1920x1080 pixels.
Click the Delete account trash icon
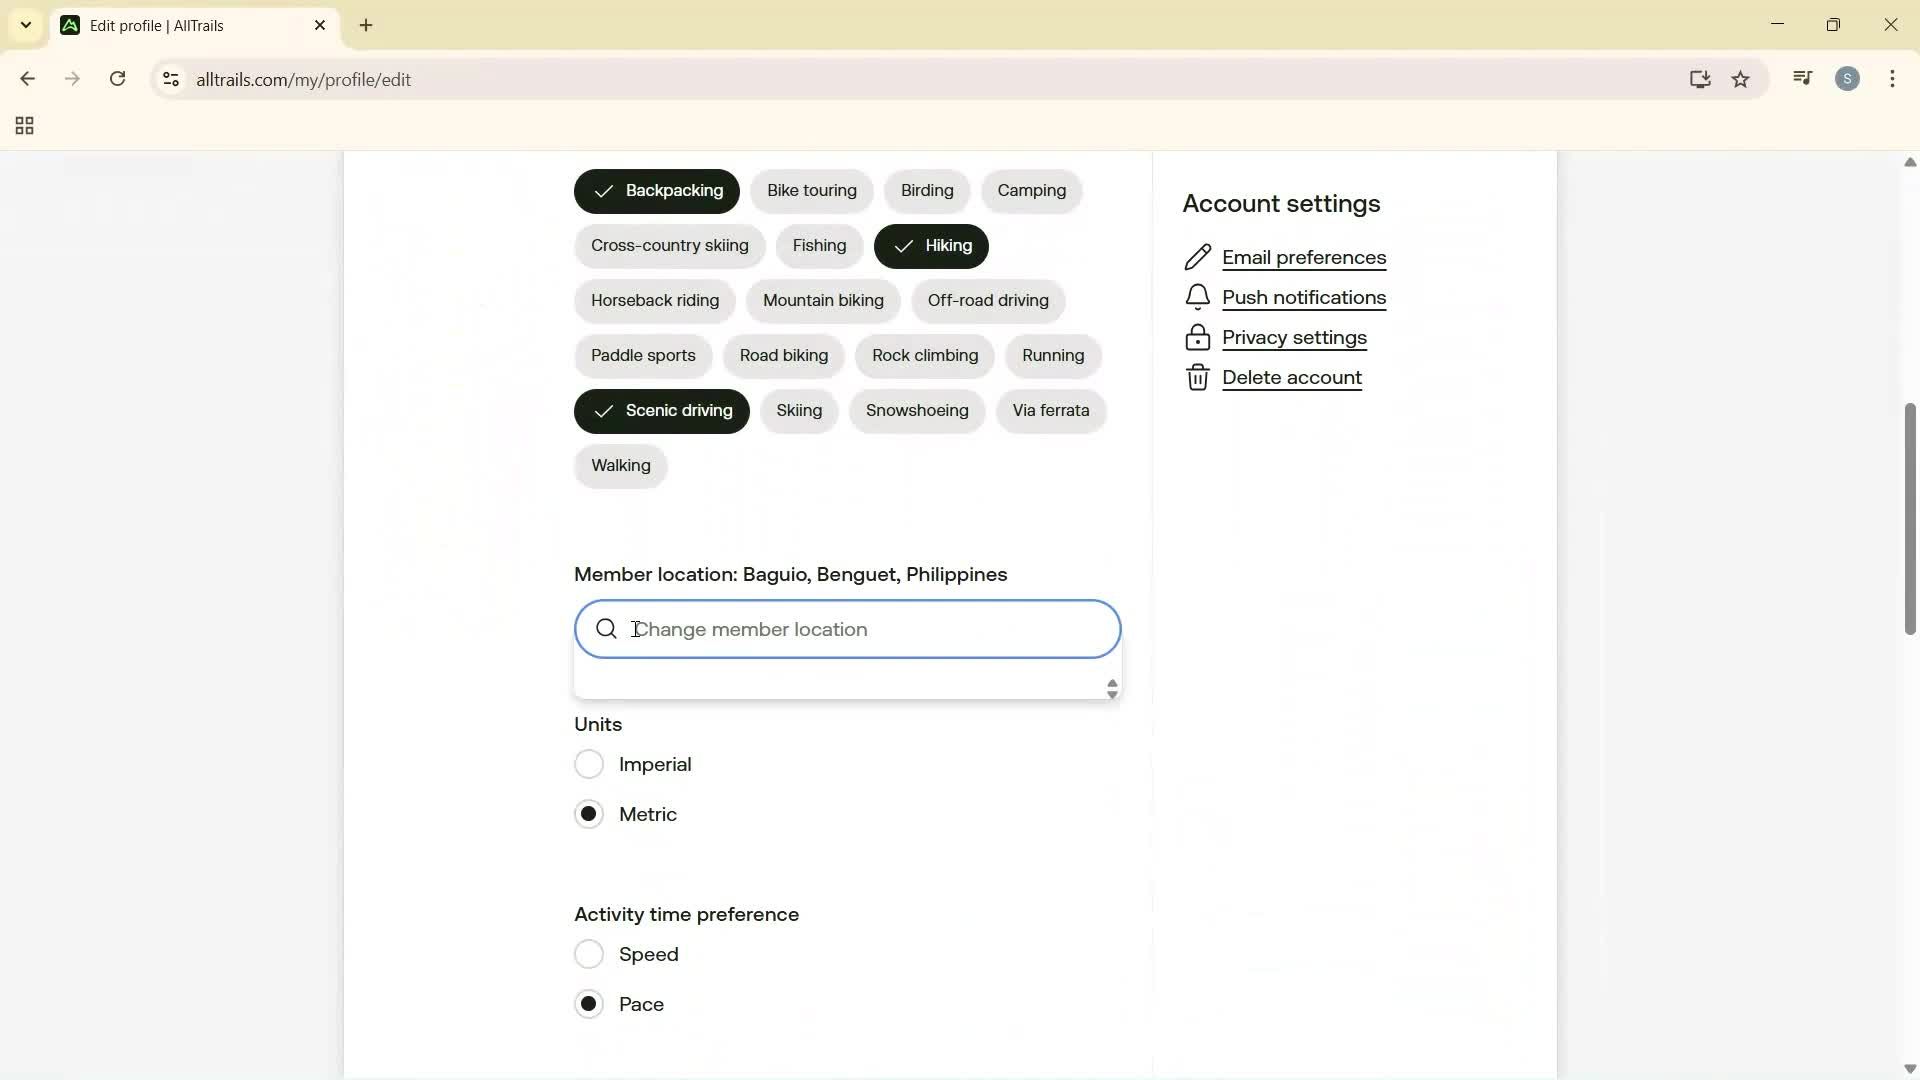click(x=1198, y=377)
